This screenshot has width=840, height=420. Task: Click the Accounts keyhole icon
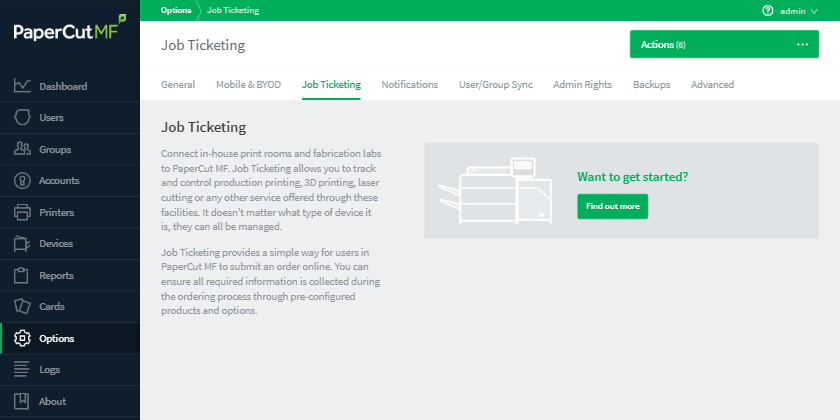pyautogui.click(x=22, y=181)
